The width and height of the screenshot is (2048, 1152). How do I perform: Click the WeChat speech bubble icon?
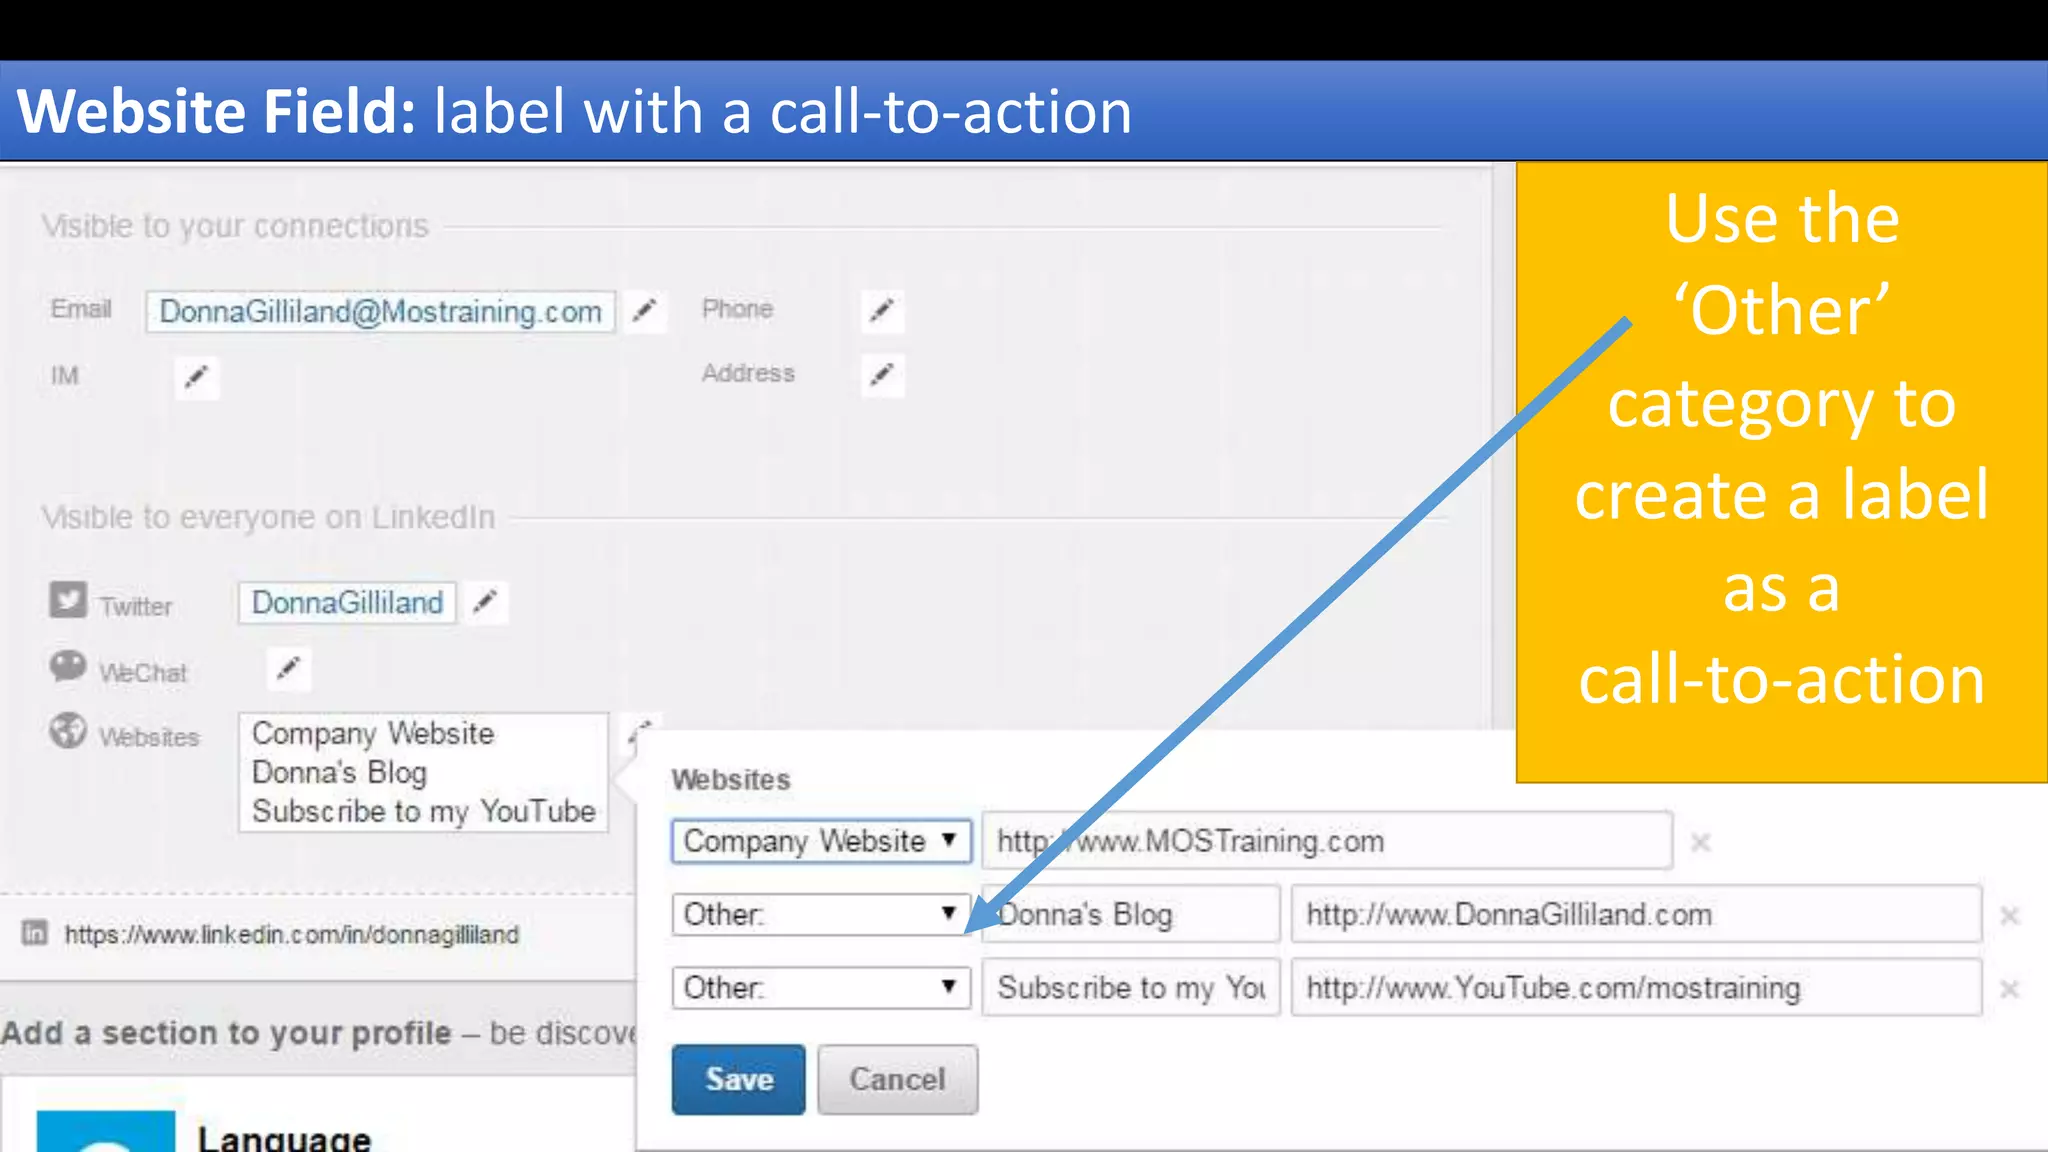(68, 666)
